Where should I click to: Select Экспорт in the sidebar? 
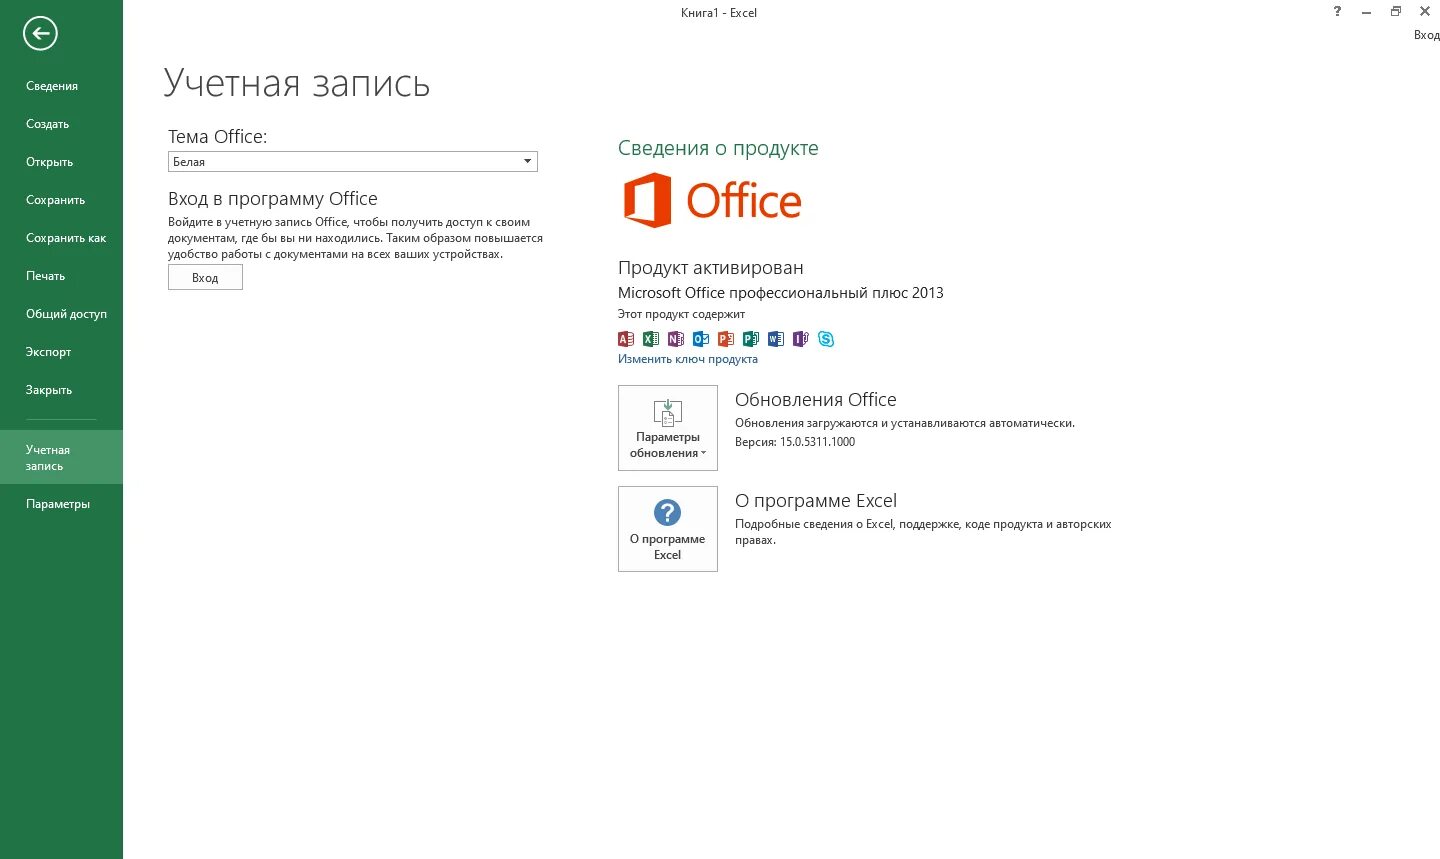[x=61, y=352]
